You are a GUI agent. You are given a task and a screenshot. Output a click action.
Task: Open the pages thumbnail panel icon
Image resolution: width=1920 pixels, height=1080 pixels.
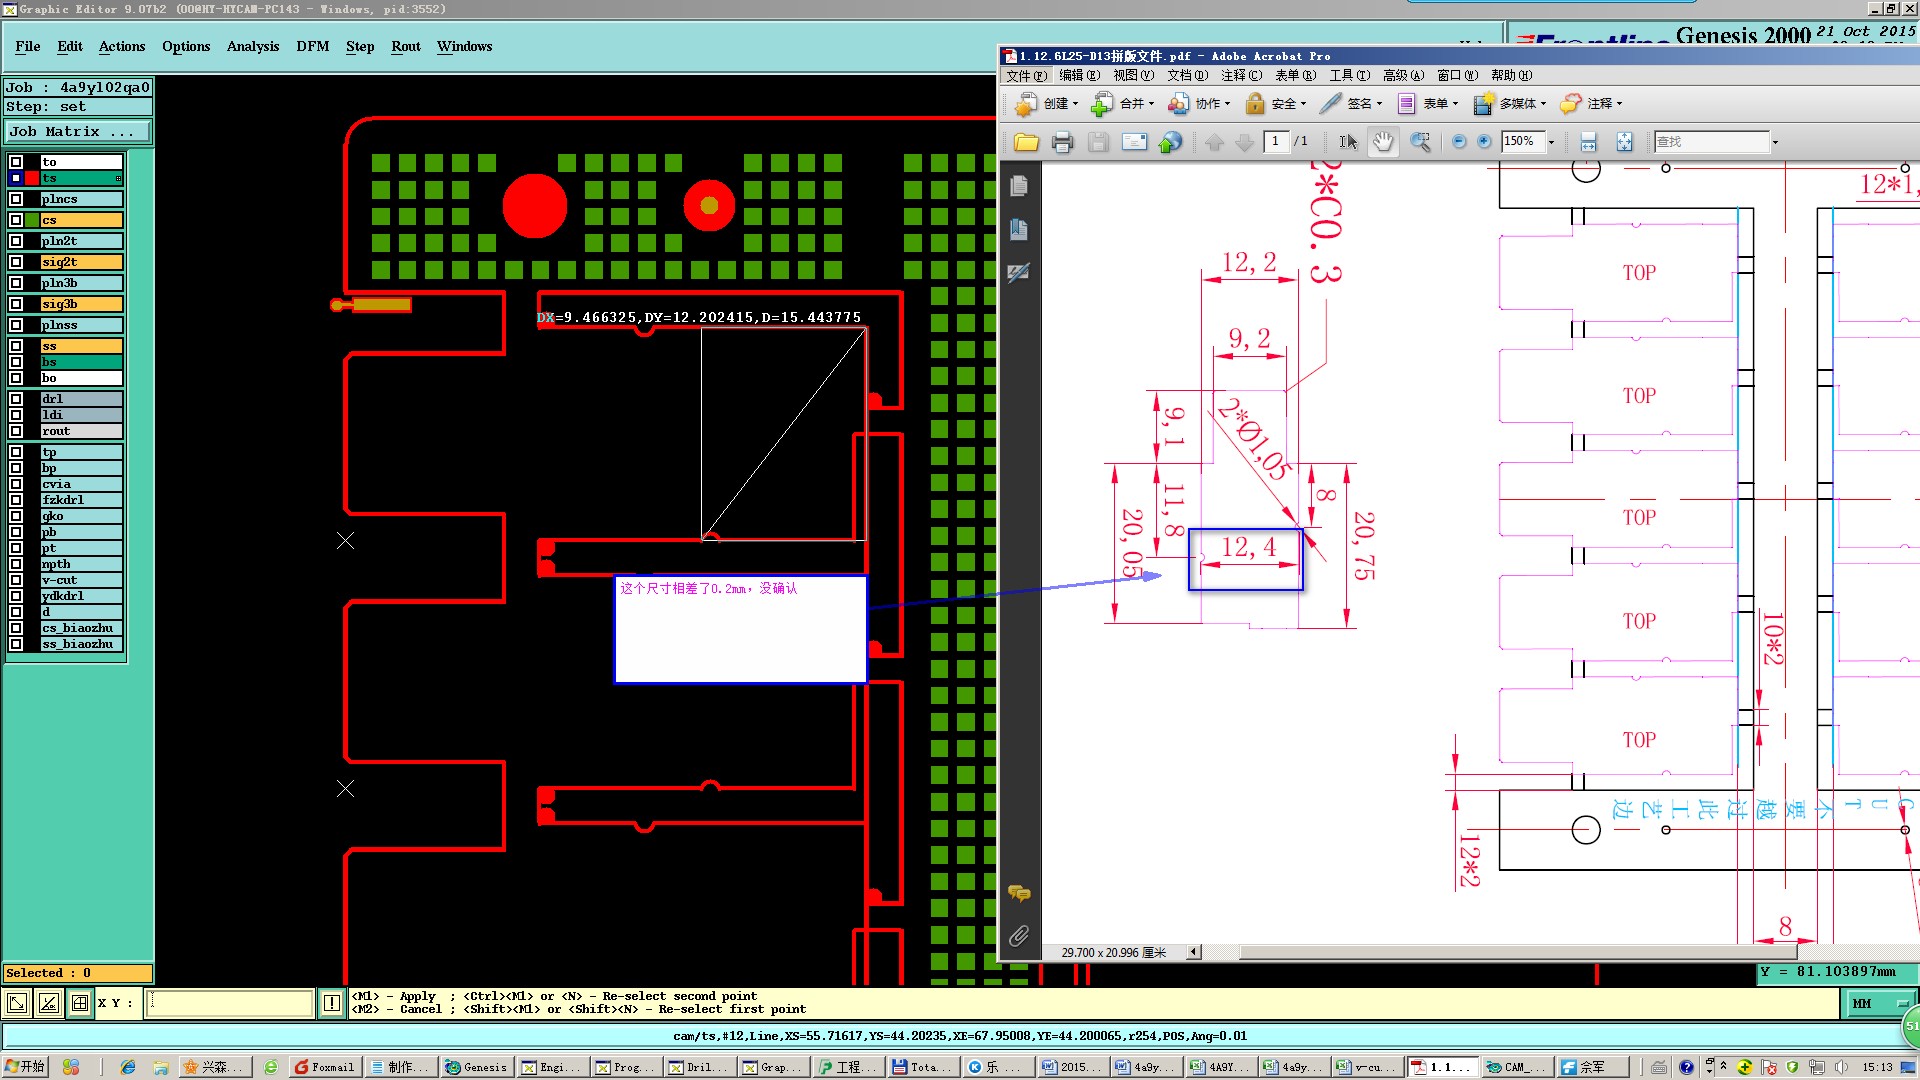[x=1018, y=186]
